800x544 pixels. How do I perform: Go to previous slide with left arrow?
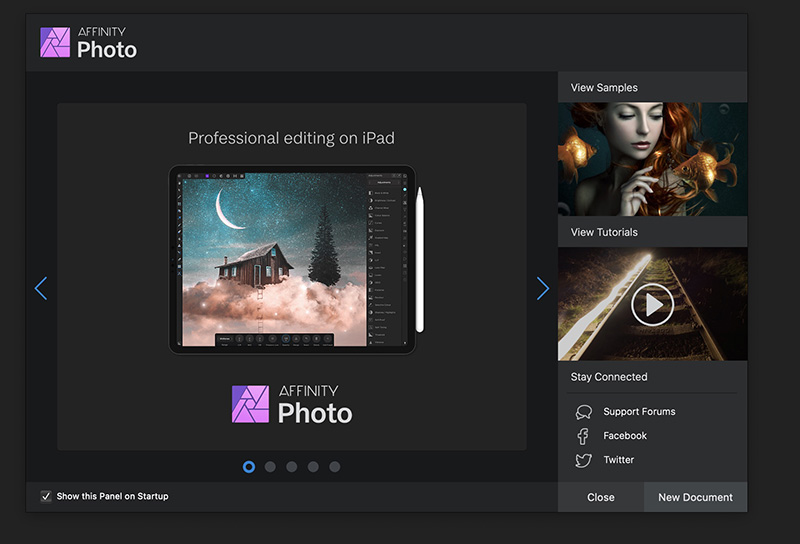click(41, 289)
